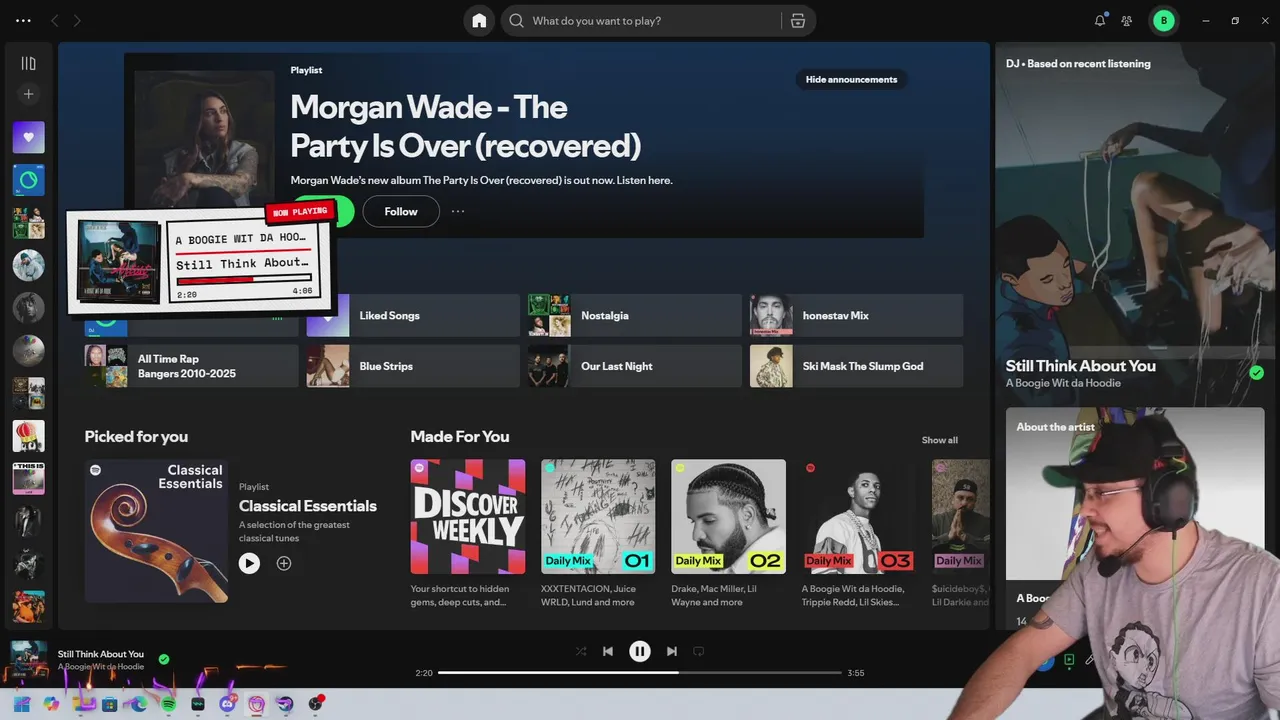Open the Spotify Home page
The width and height of the screenshot is (1280, 720).
pyautogui.click(x=479, y=20)
